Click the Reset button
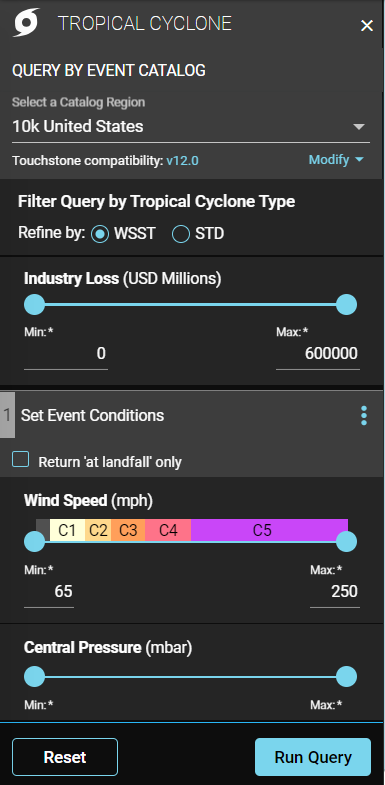Screen dimensions: 385x785 pyautogui.click(x=65, y=756)
